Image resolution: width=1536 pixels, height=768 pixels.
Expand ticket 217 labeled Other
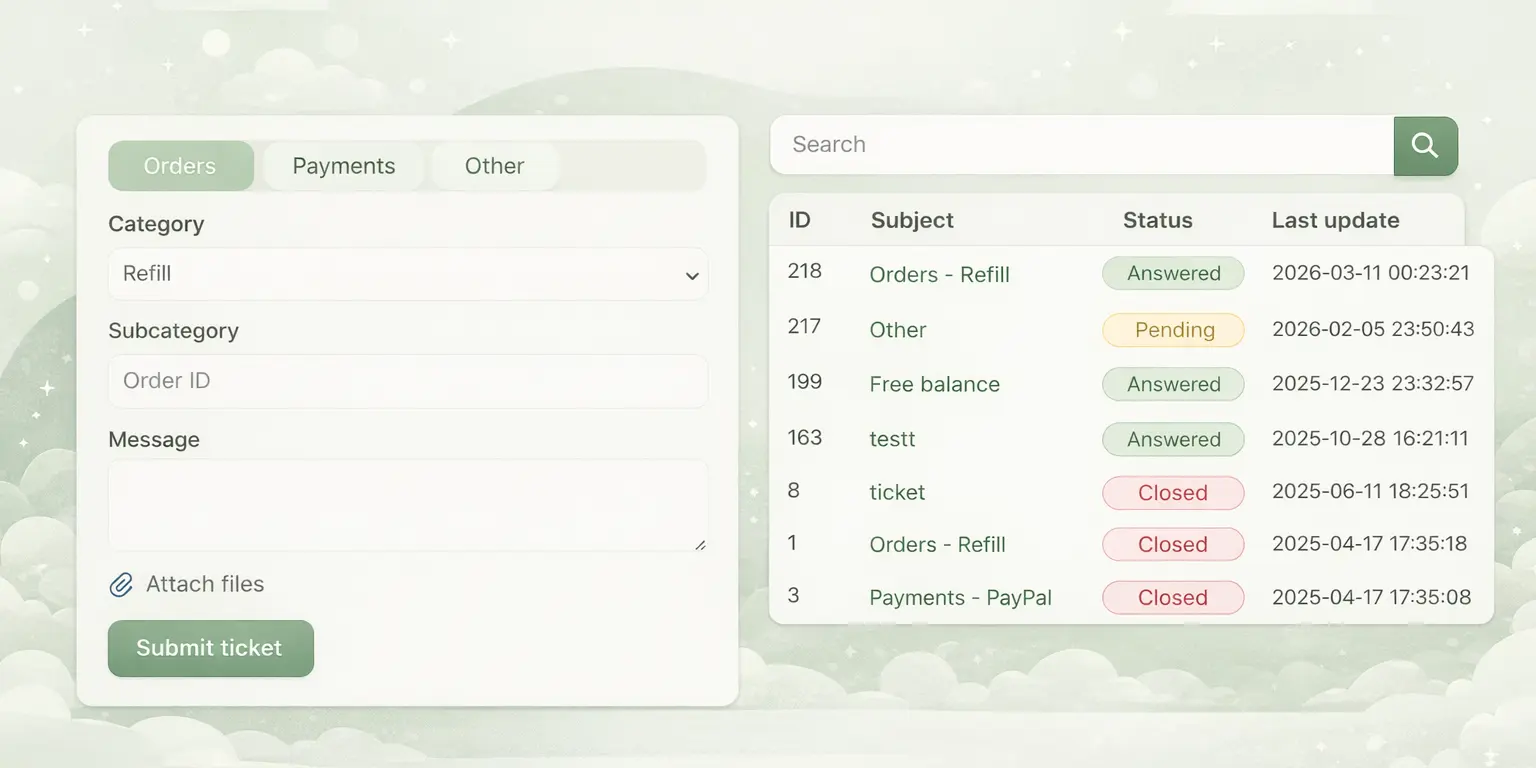[x=897, y=330]
